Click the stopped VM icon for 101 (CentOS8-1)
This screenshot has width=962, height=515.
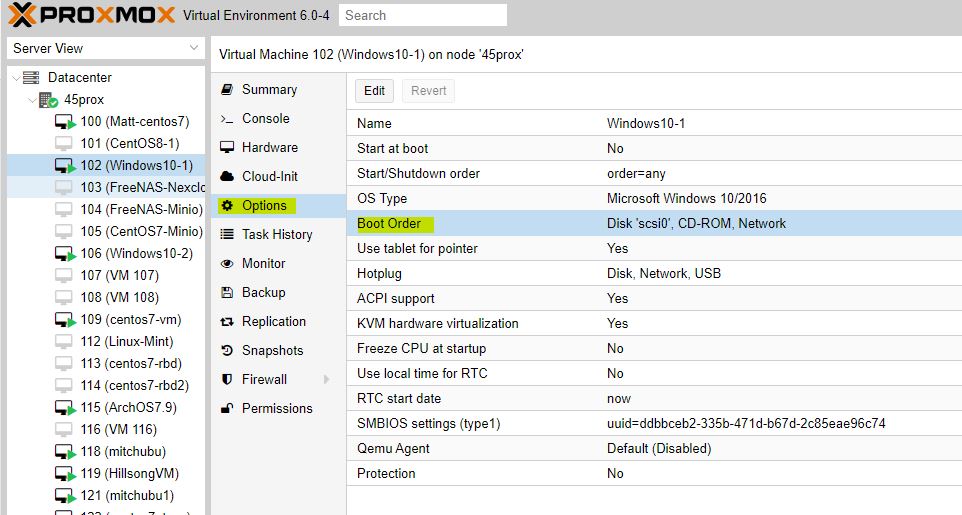[x=64, y=144]
